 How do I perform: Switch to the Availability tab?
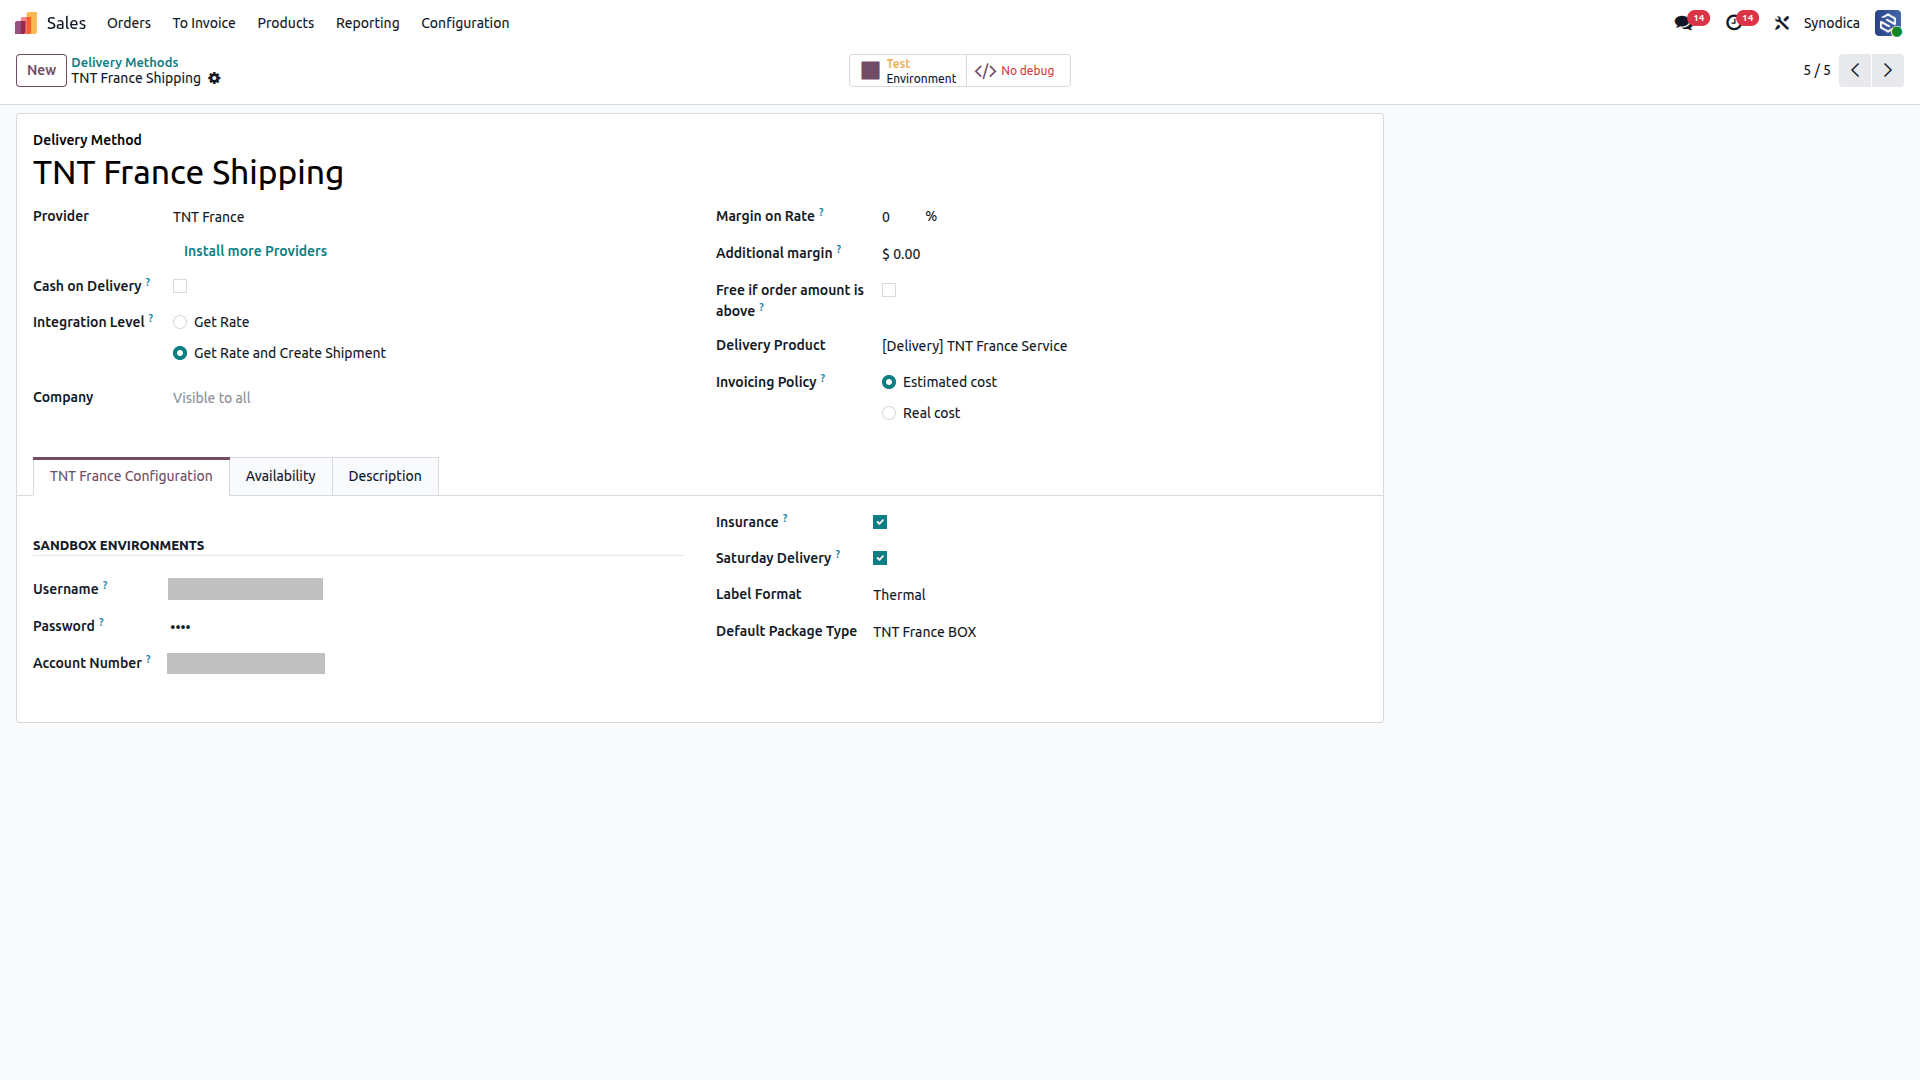[281, 476]
